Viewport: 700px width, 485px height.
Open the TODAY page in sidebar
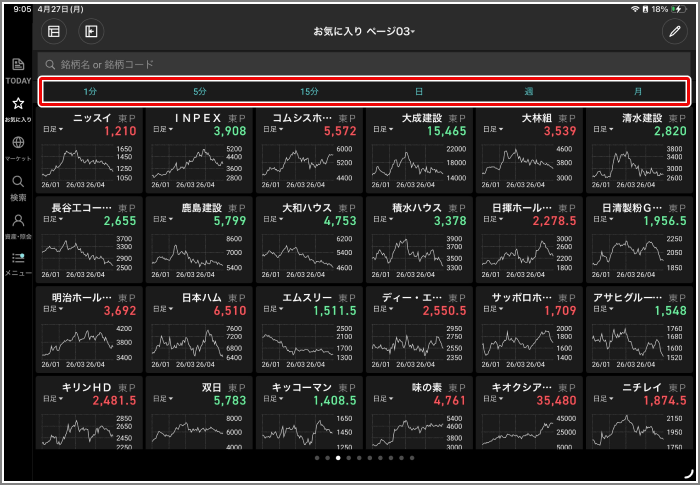[x=18, y=69]
